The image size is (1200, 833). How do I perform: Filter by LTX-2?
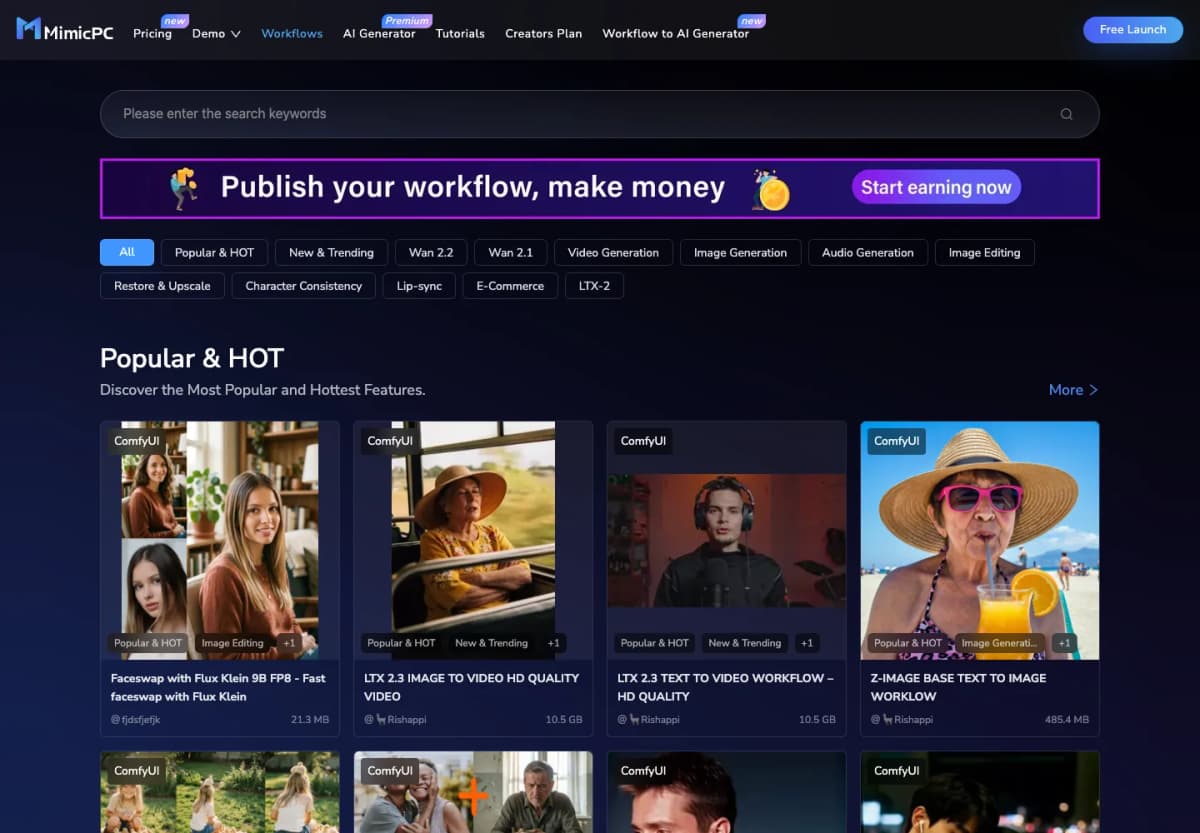(x=594, y=286)
